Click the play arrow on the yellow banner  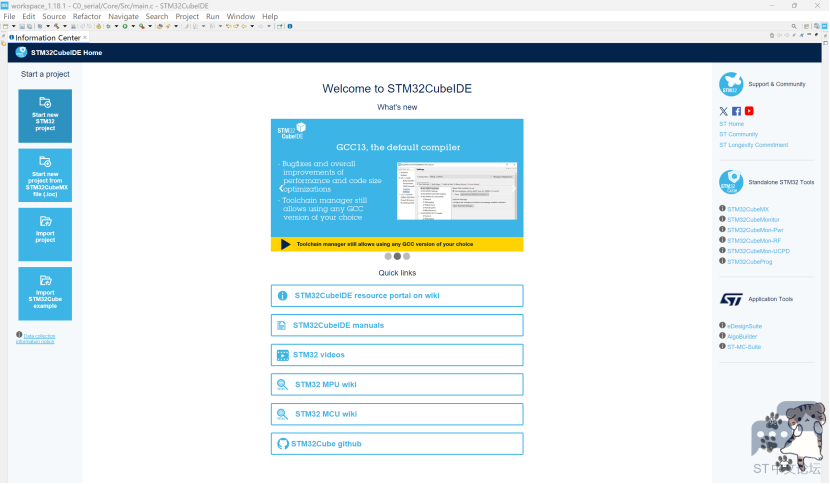(x=285, y=244)
